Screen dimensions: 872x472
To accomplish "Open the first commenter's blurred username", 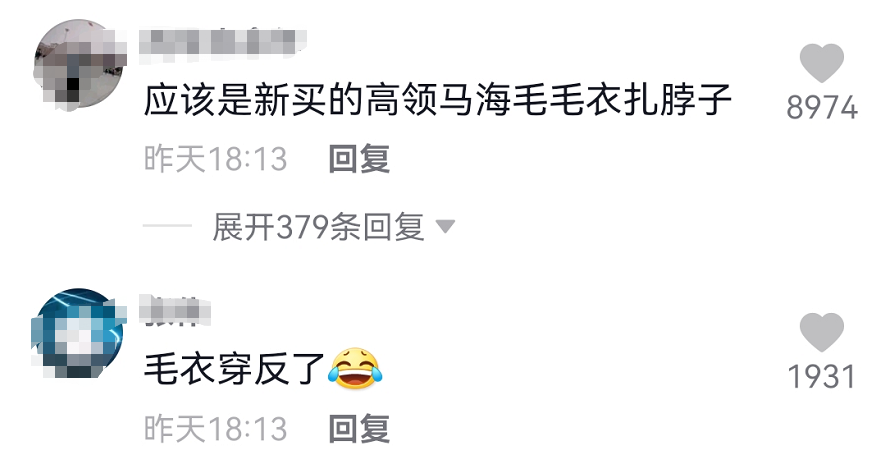I will pyautogui.click(x=222, y=42).
